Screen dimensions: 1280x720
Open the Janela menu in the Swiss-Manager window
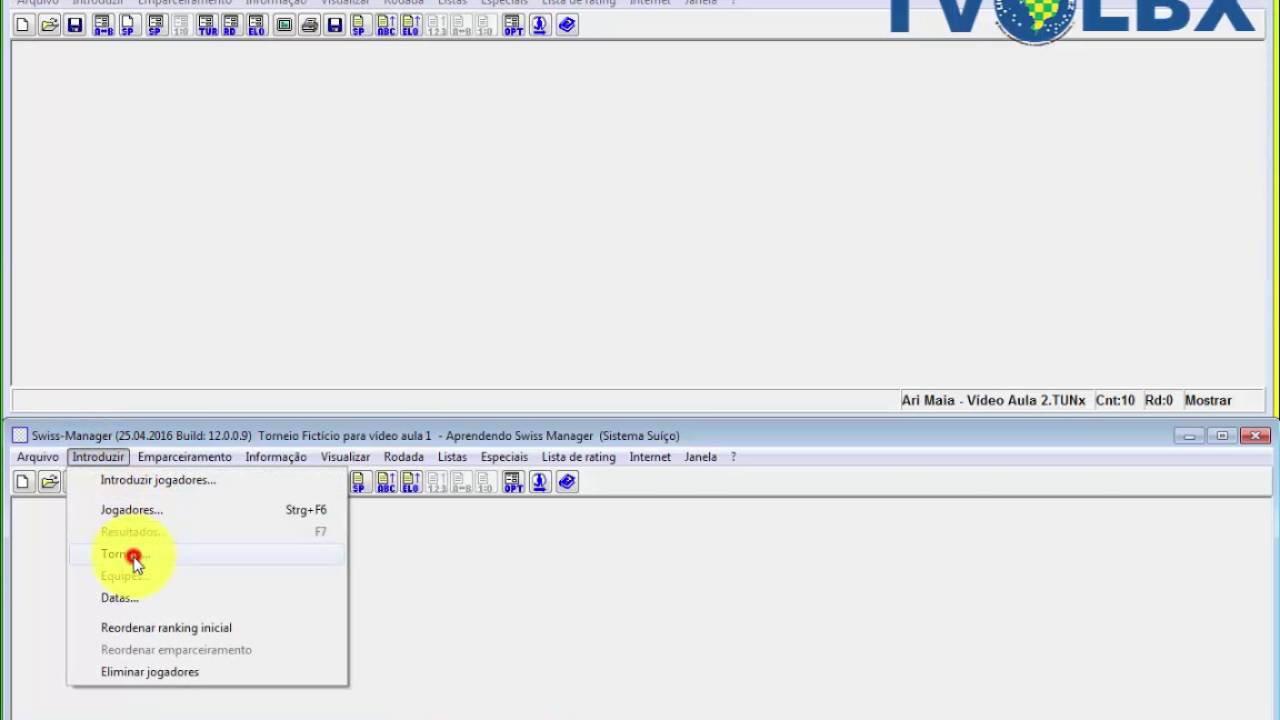(700, 457)
